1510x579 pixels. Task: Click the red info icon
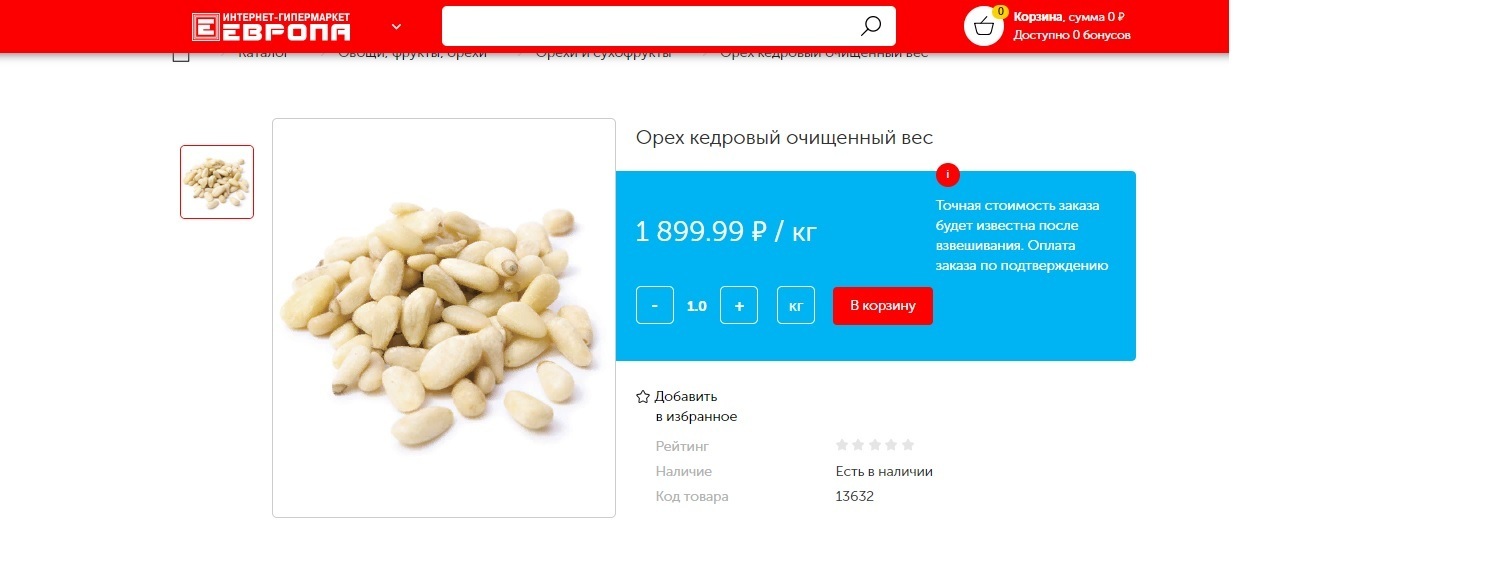point(948,175)
